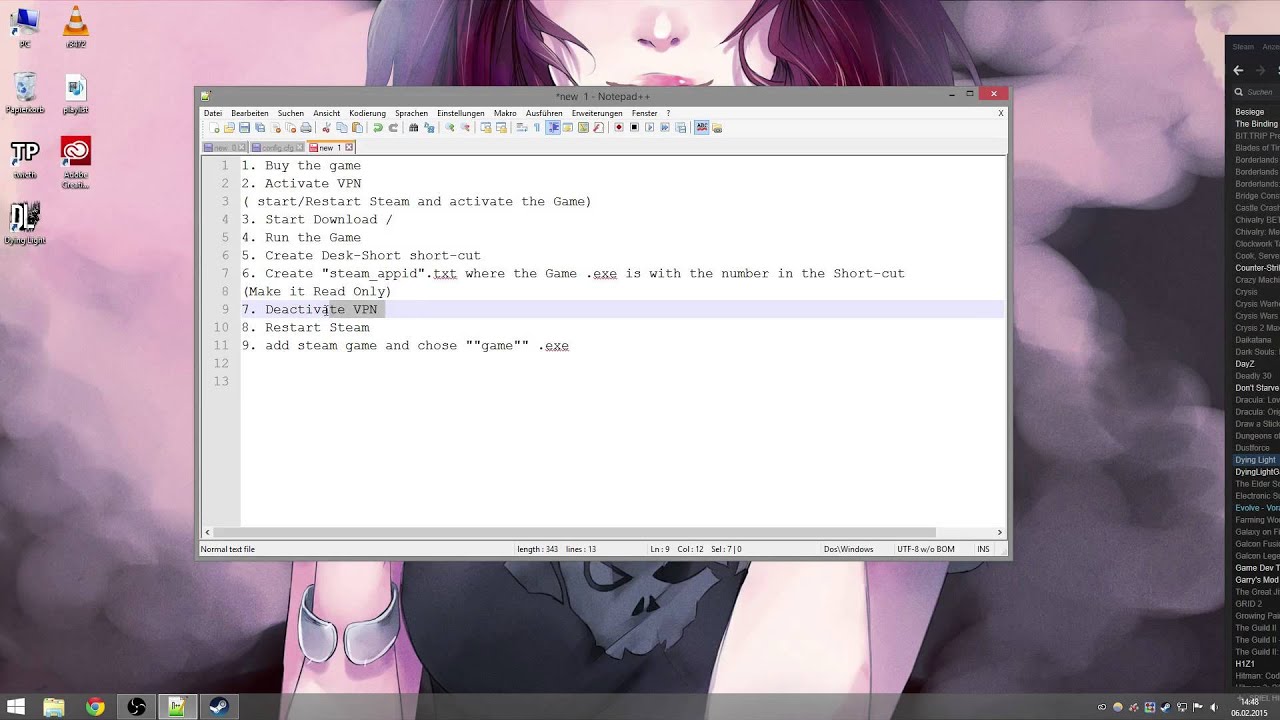Click the Playback macro icon
The width and height of the screenshot is (1280, 720).
[x=650, y=127]
